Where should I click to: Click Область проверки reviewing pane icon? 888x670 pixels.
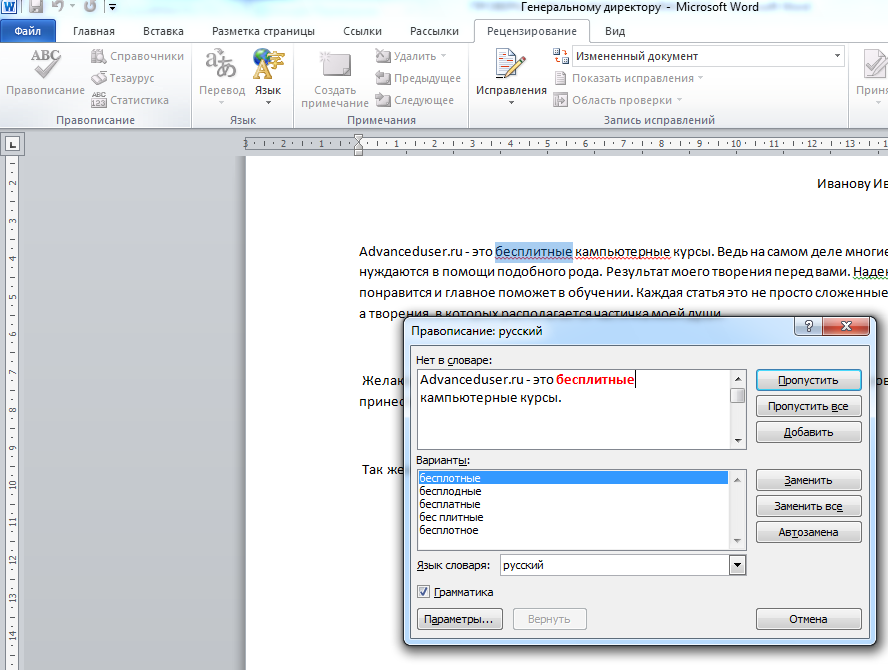click(560, 100)
